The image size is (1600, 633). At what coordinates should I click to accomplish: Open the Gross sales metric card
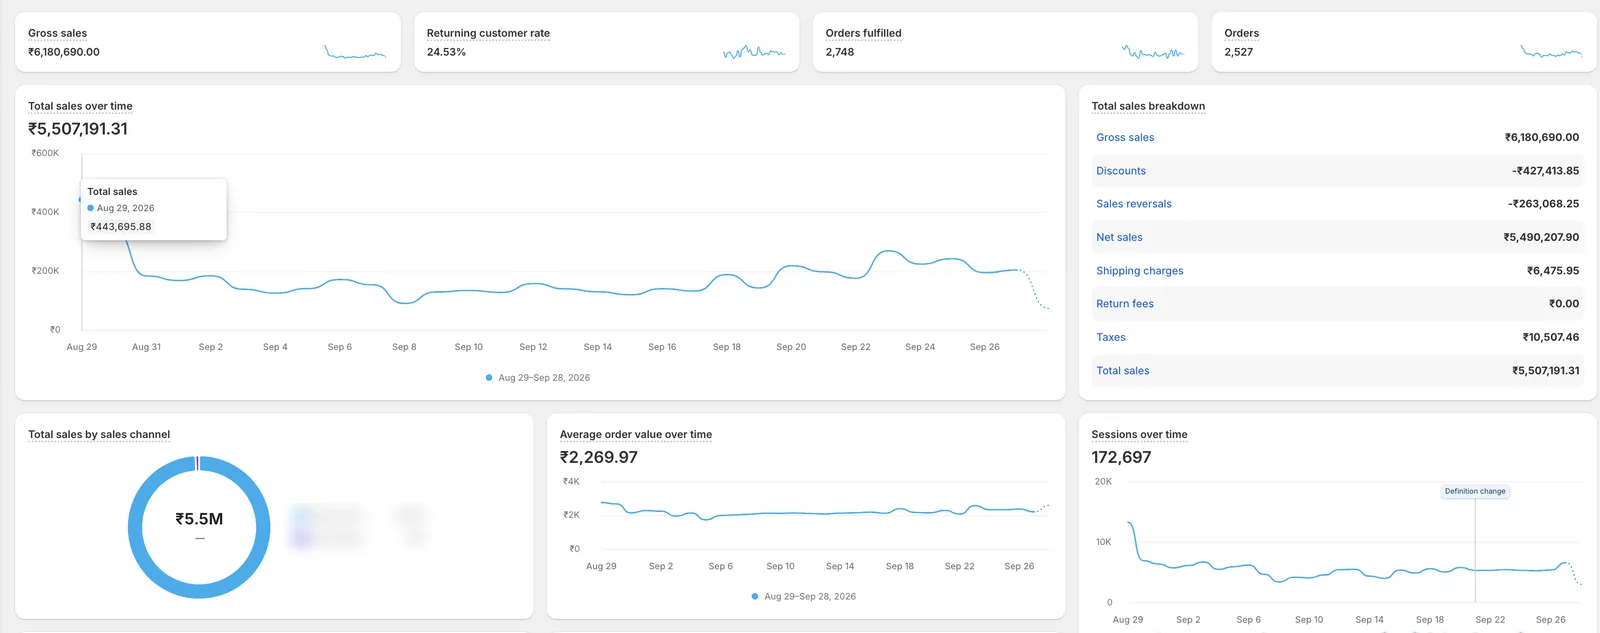208,42
